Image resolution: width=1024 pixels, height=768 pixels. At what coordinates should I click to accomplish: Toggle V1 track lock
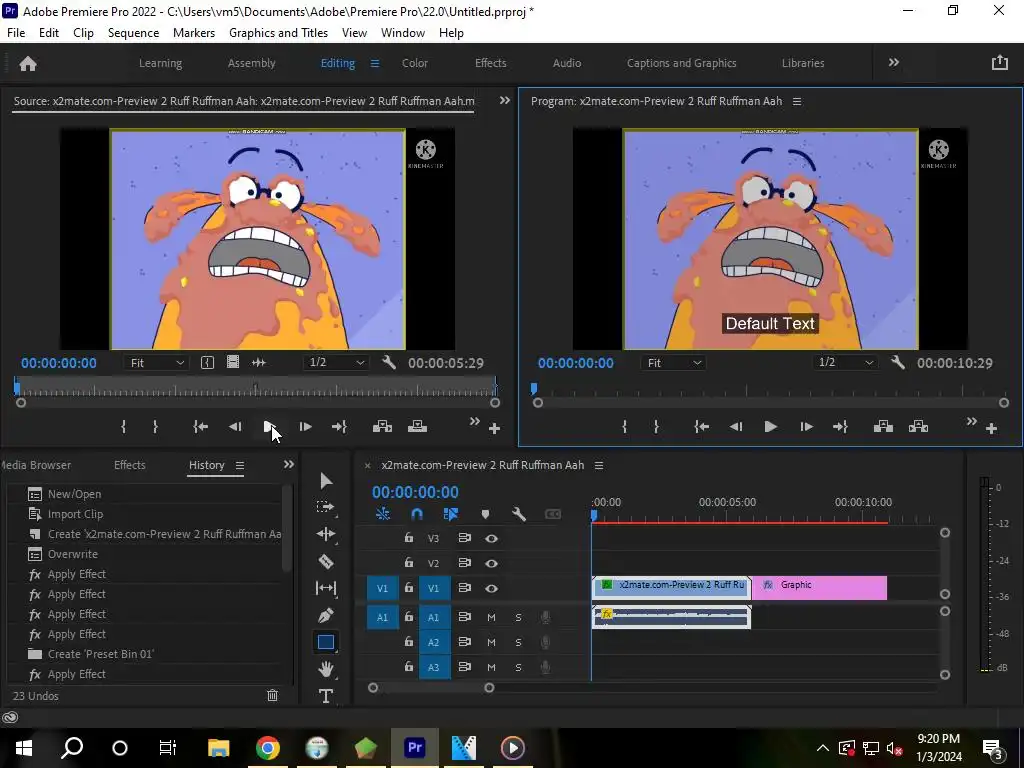(408, 588)
